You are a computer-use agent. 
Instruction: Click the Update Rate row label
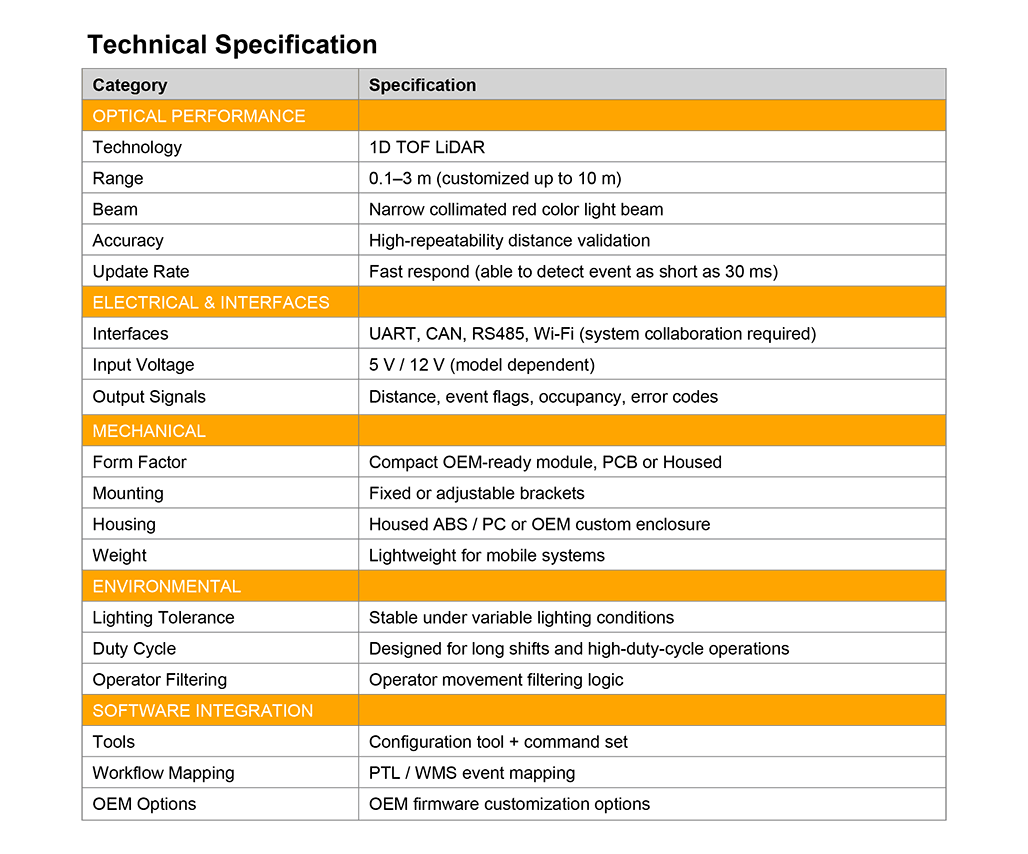tap(141, 271)
